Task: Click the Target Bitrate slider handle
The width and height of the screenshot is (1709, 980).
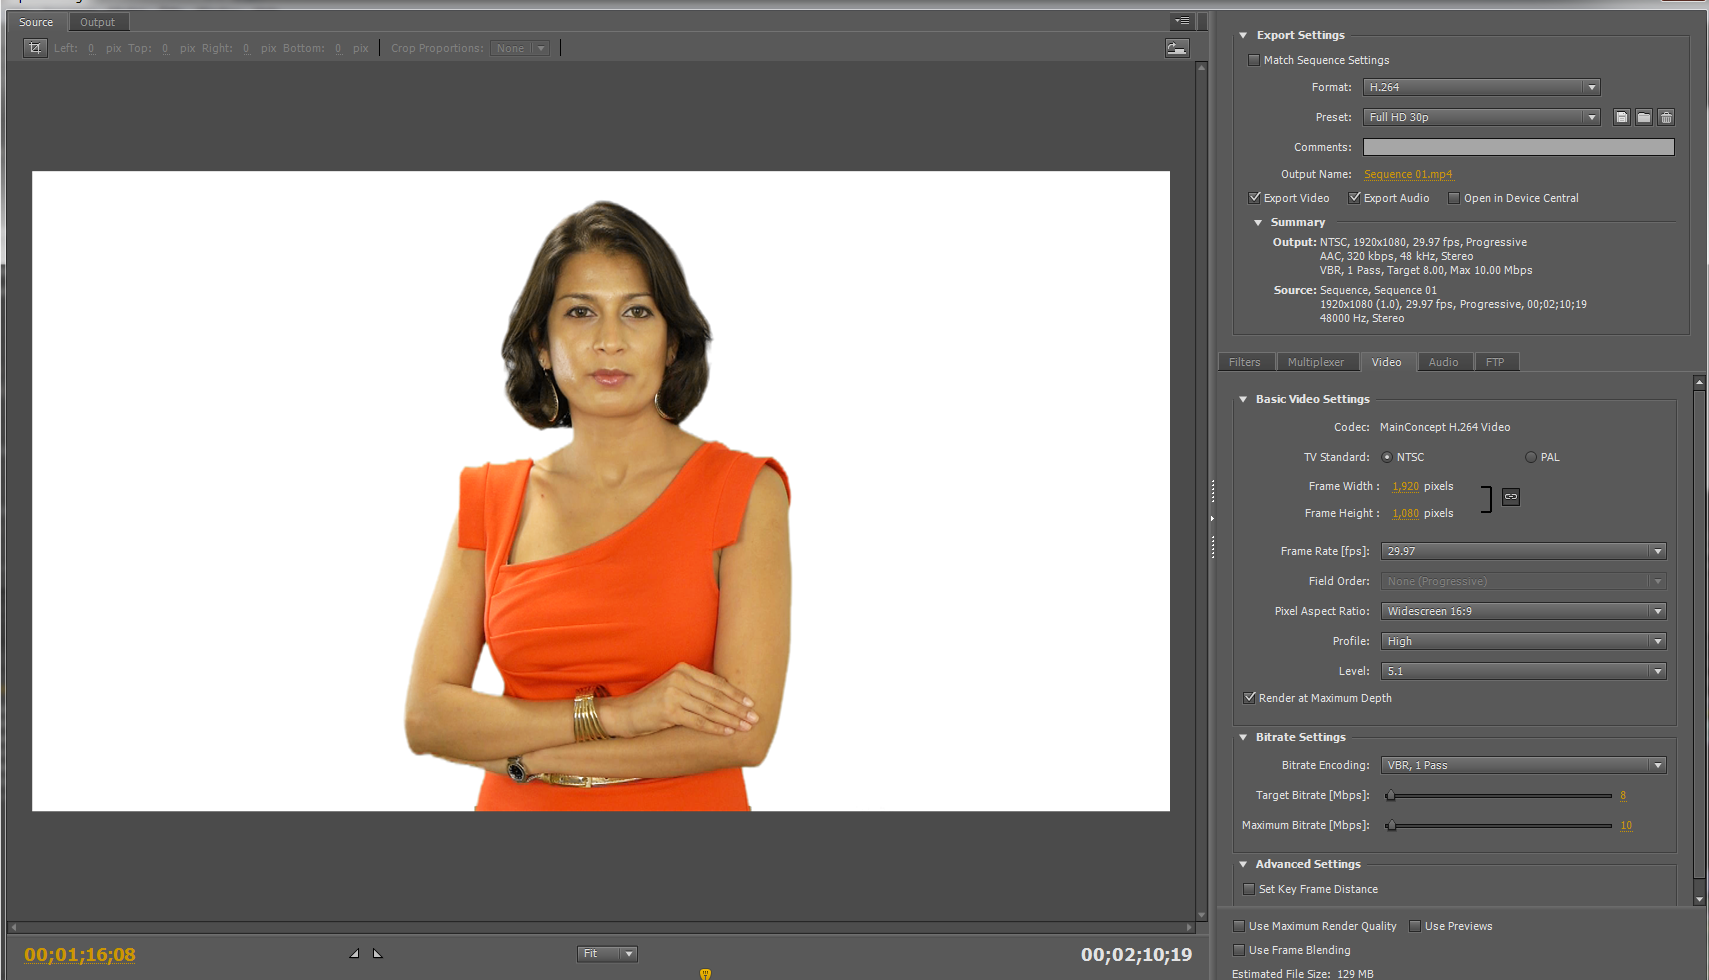Action: point(1390,796)
